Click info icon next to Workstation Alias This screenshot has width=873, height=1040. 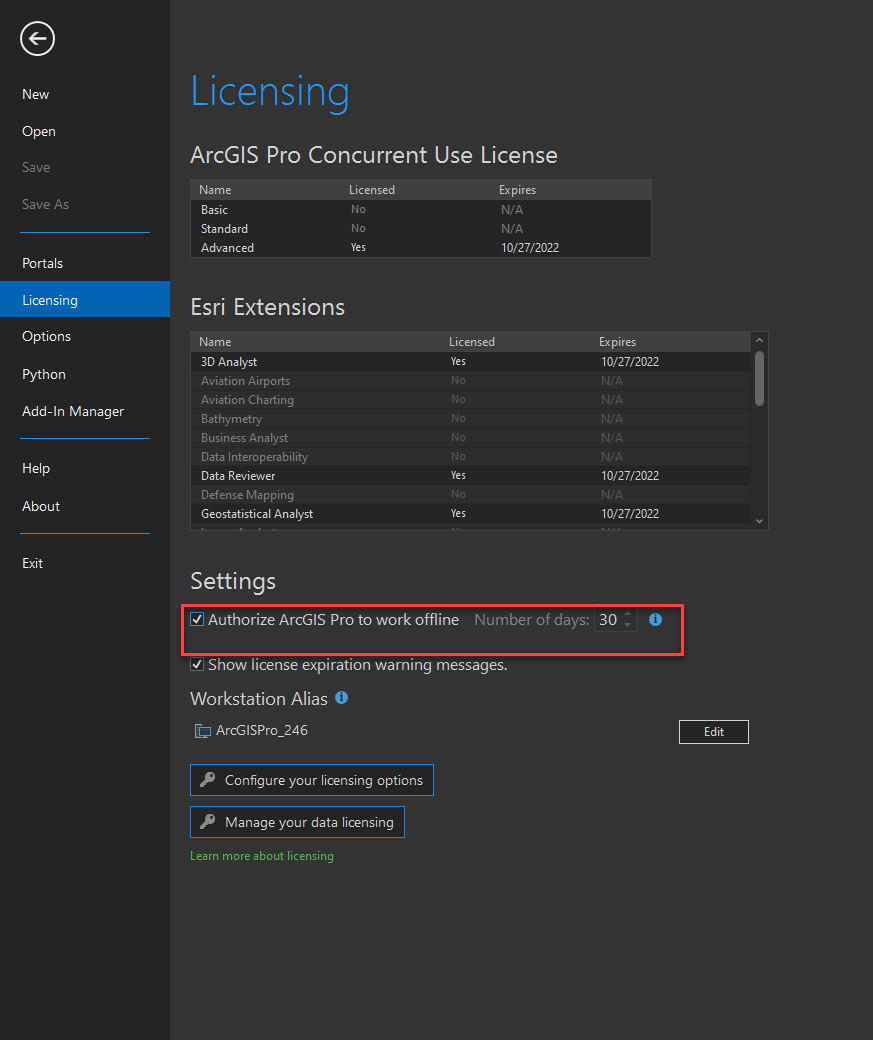[342, 698]
